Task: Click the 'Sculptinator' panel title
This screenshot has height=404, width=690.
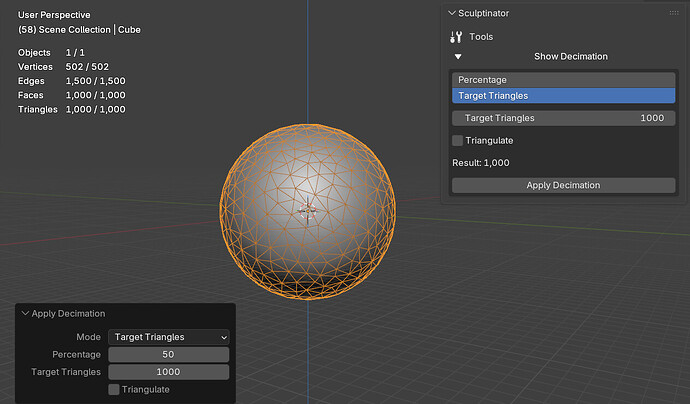Action: pyautogui.click(x=484, y=13)
